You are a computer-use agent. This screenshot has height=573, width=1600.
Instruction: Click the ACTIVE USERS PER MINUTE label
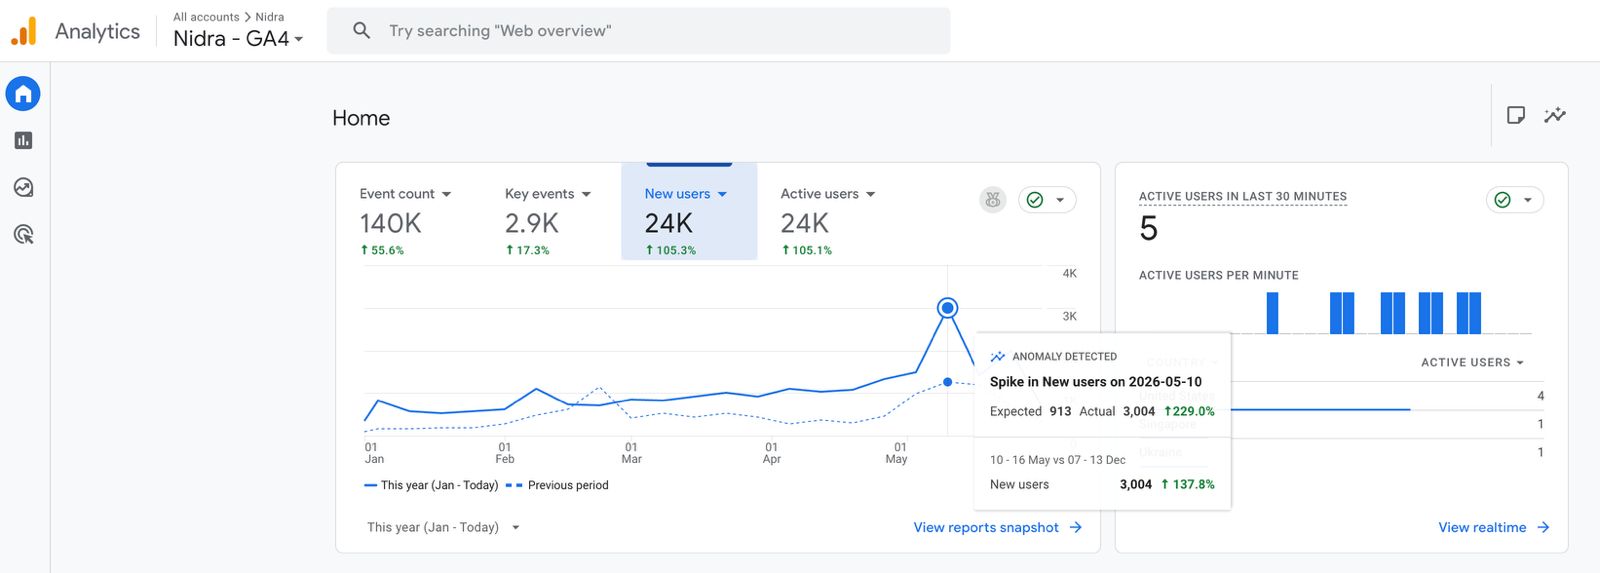tap(1219, 275)
